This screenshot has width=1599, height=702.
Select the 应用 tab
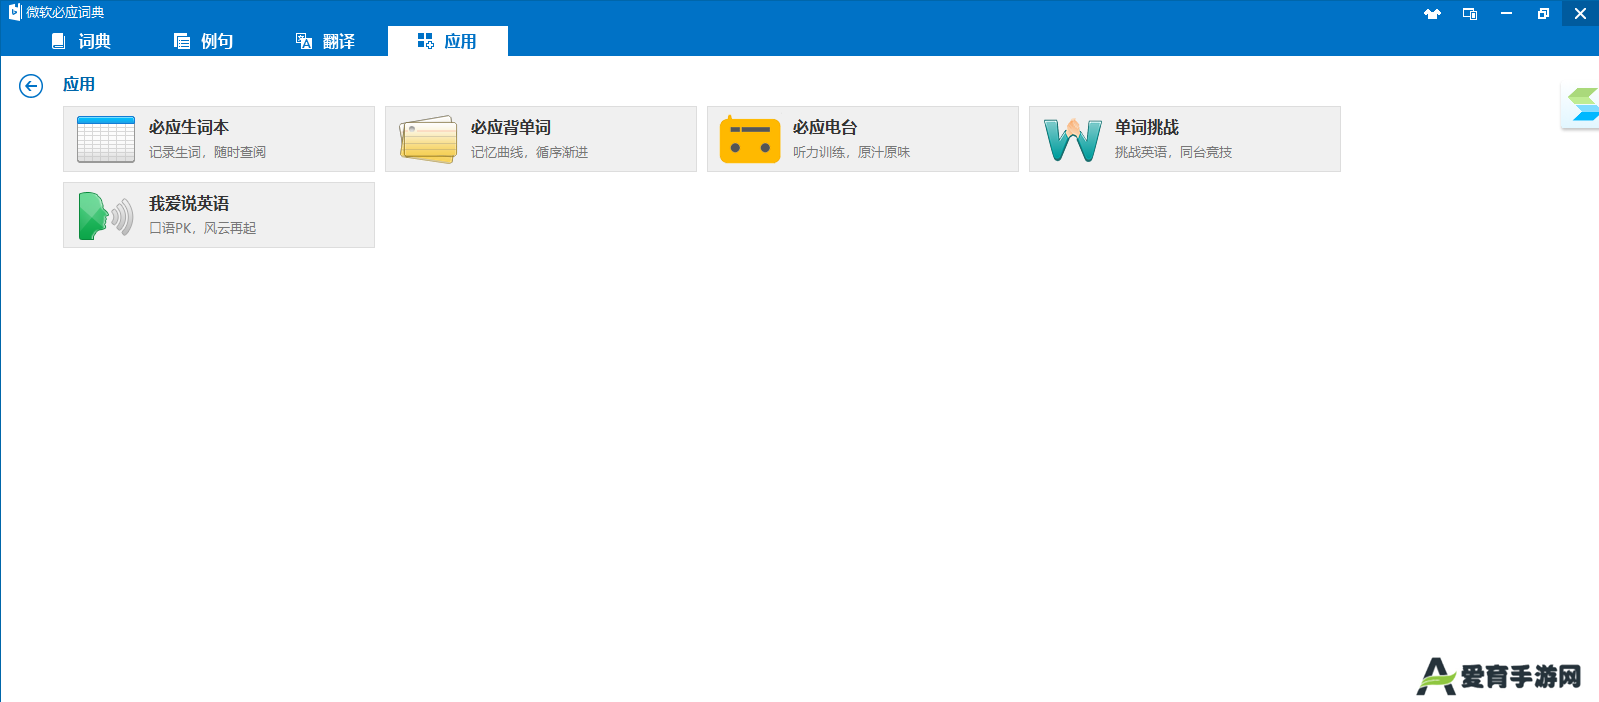click(447, 41)
